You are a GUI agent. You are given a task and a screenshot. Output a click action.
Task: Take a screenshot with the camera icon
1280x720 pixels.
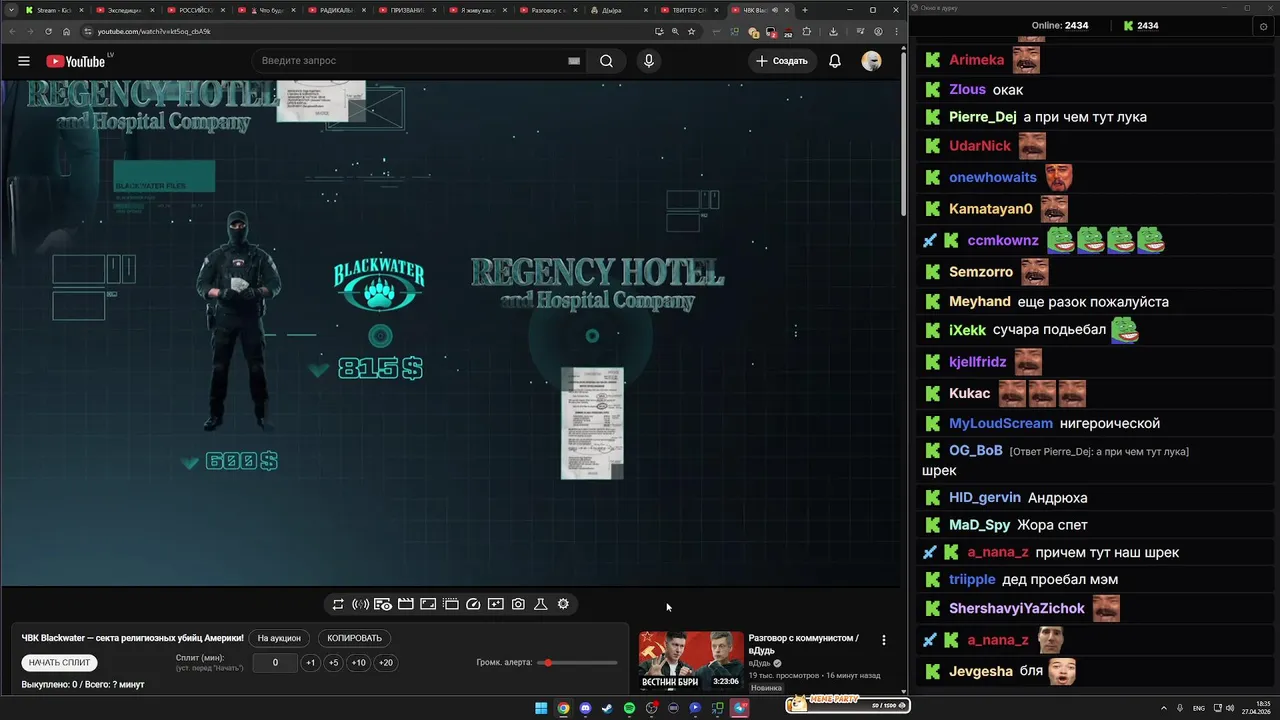(x=518, y=604)
